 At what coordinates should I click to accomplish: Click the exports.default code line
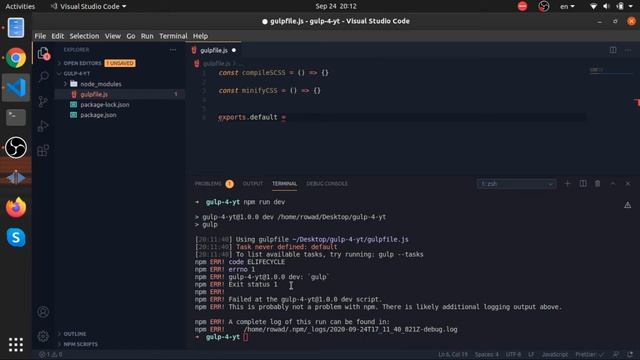252,117
